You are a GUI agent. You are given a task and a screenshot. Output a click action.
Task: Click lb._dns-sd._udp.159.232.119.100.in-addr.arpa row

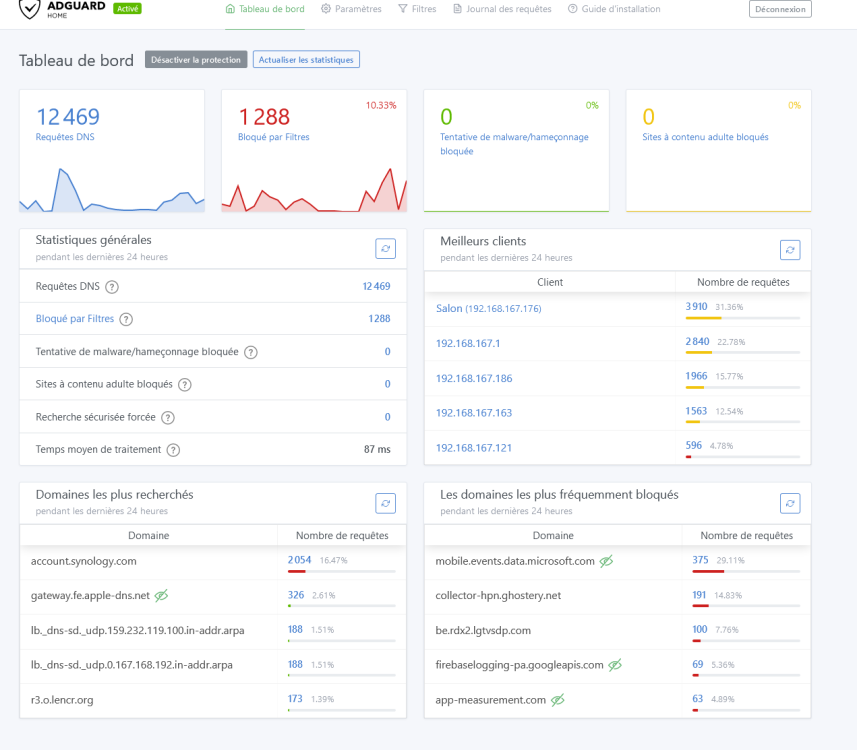coord(213,631)
